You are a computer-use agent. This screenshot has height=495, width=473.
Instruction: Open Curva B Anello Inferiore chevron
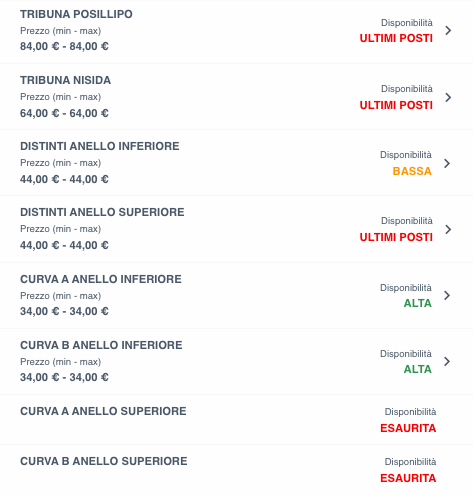[447, 361]
